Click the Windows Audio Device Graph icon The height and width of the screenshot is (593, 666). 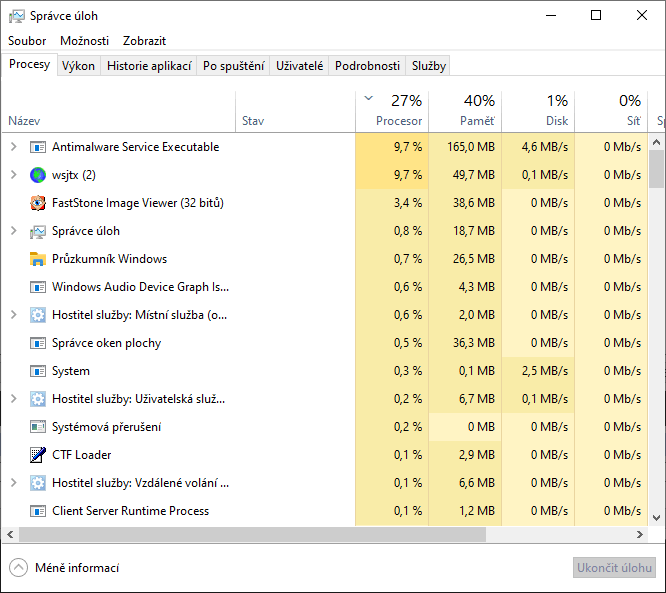coord(38,287)
